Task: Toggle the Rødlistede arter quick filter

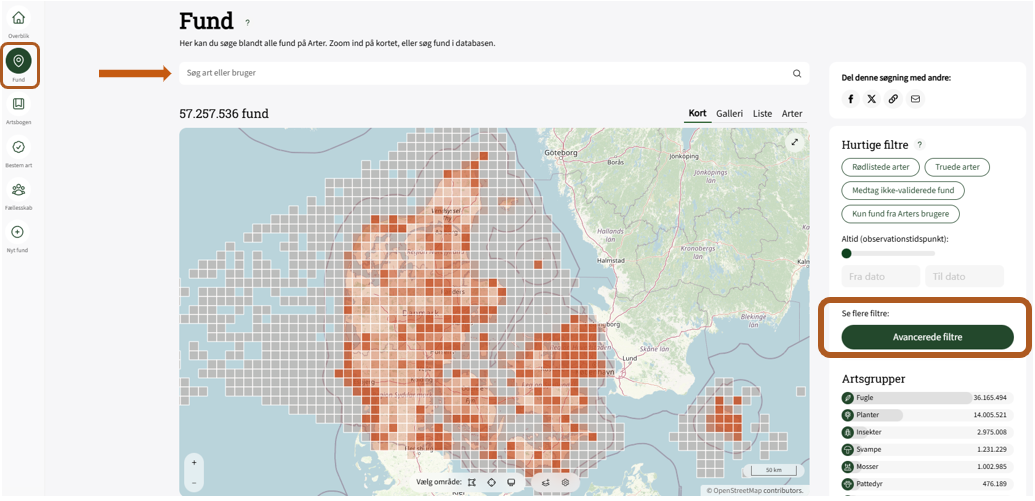Action: [x=880, y=167]
